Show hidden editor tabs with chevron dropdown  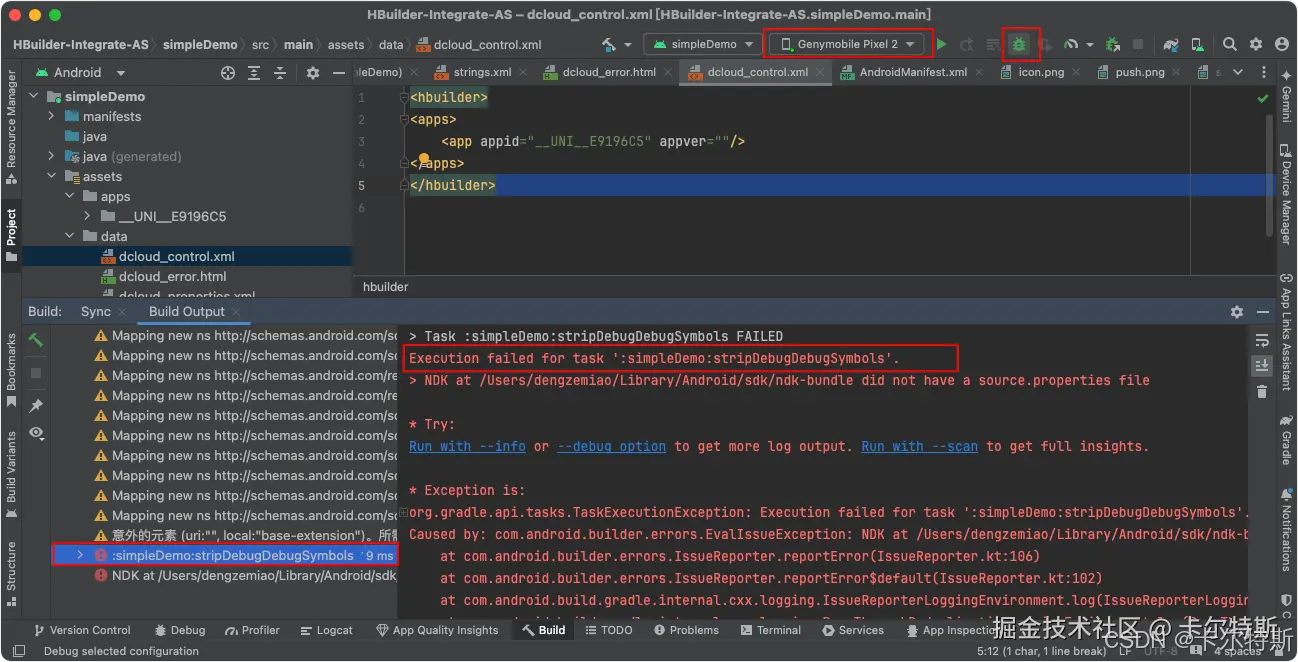[1238, 73]
